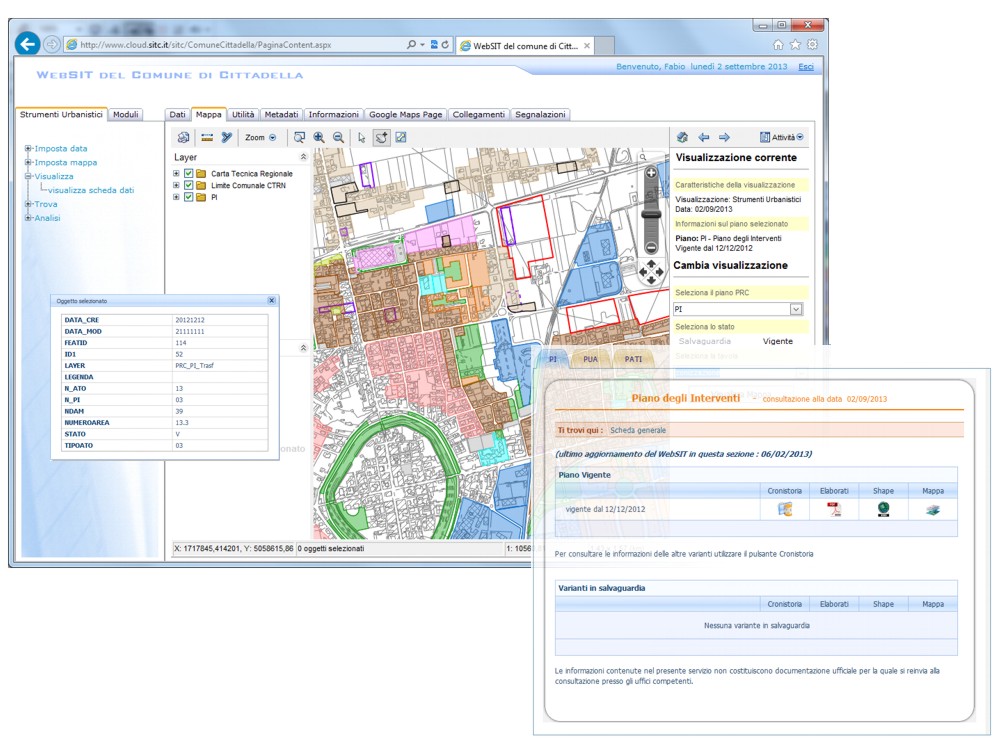Click the zoom in magnifier tool

pos(319,137)
